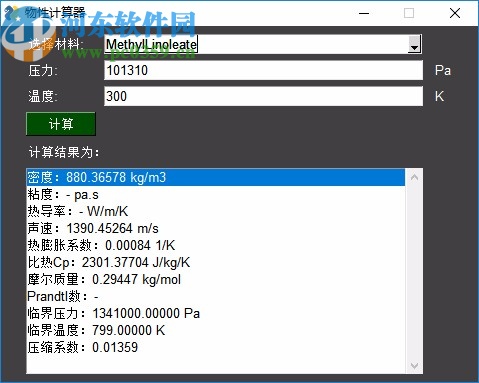479x383 pixels.
Task: Select the 摩尔质量: 0.29447 kg/mol row
Action: click(216, 279)
